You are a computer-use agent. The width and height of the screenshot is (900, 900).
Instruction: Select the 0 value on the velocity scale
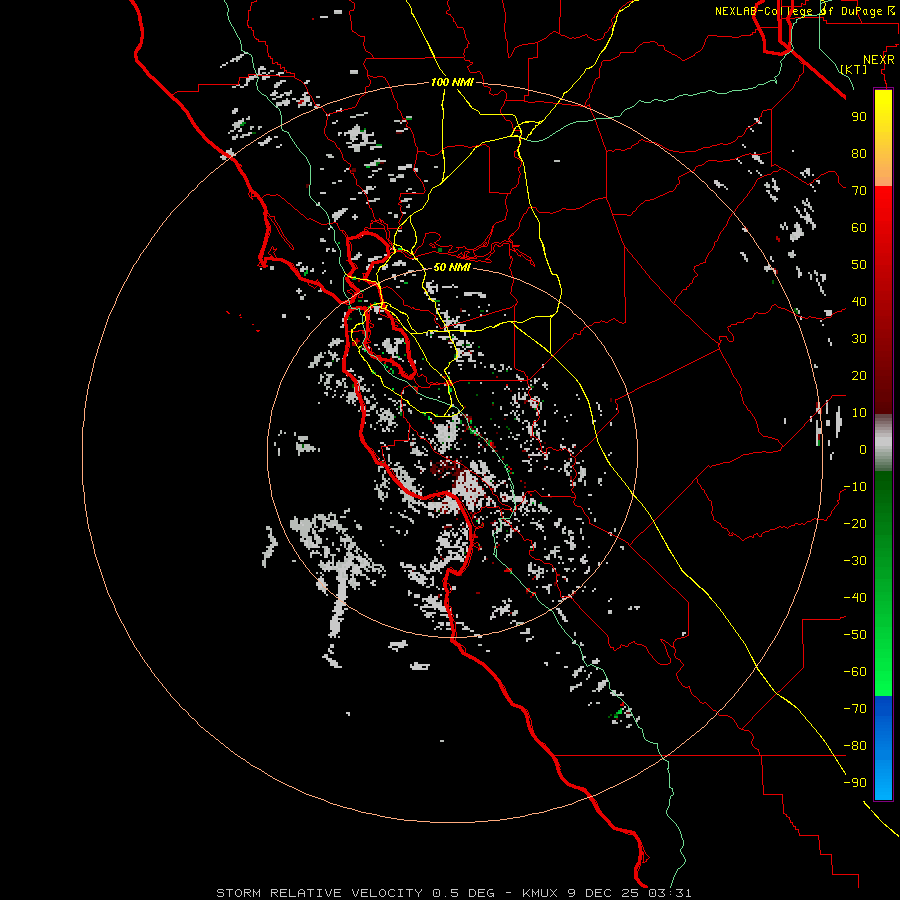click(863, 449)
